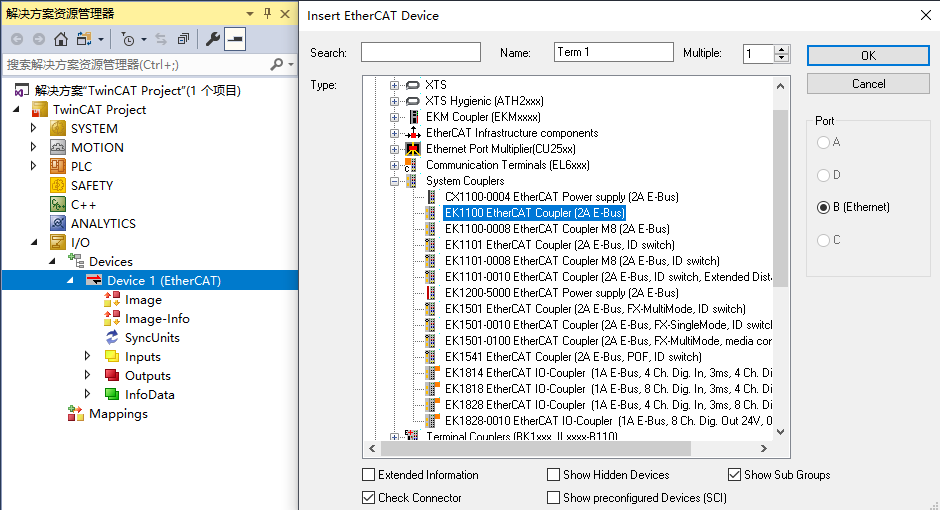Toggle the preview selected items button
This screenshot has width=940, height=510.
pos(235,40)
